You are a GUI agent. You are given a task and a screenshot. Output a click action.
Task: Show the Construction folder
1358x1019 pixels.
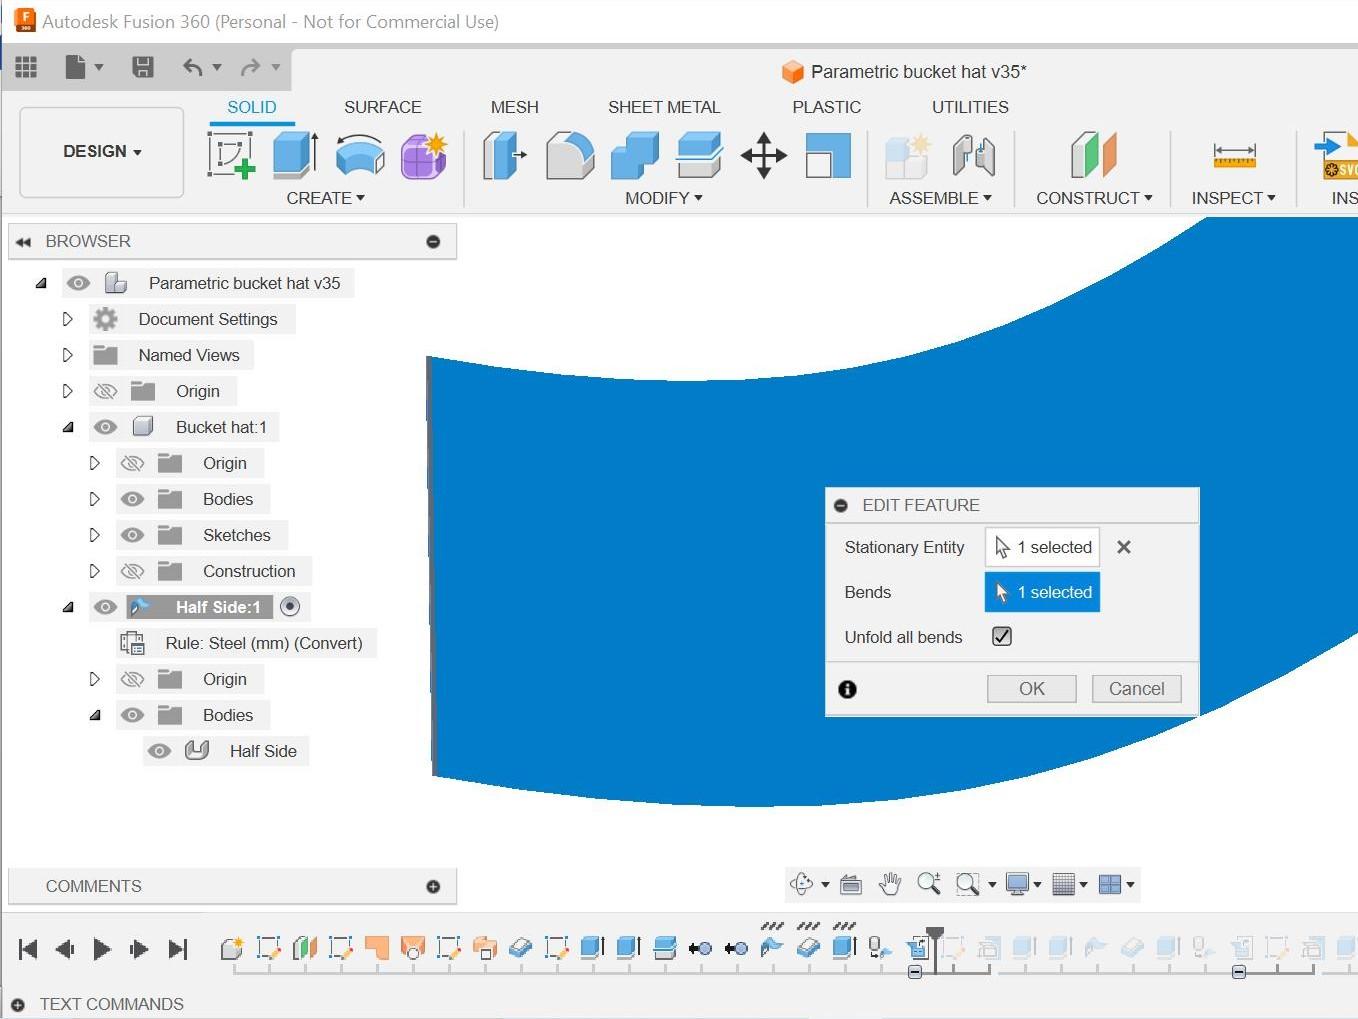(132, 571)
